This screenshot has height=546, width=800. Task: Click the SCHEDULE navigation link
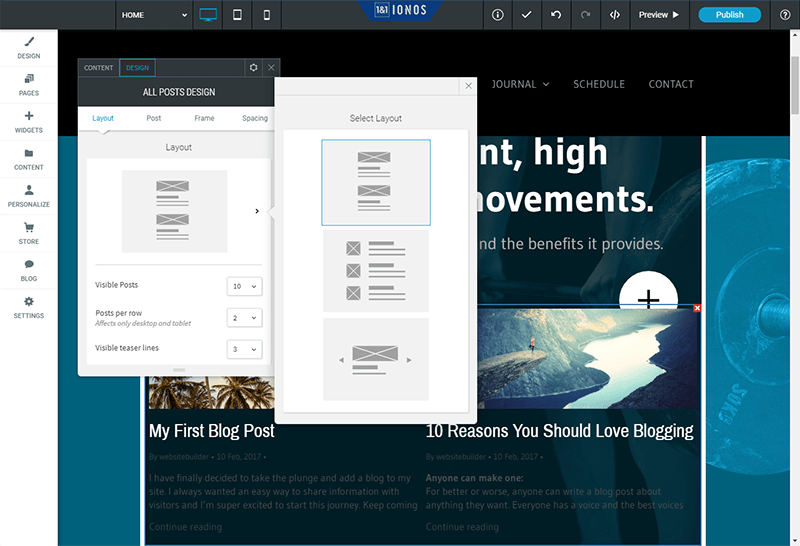[x=598, y=84]
